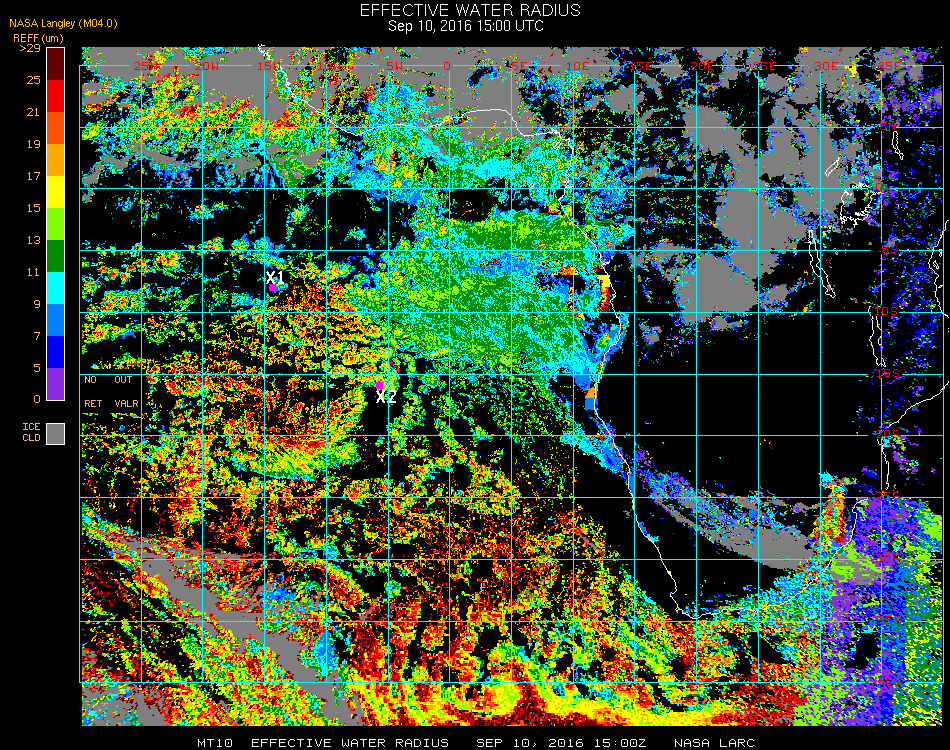
Task: Click the bright red 21-25 legend color
Action: pos(56,96)
